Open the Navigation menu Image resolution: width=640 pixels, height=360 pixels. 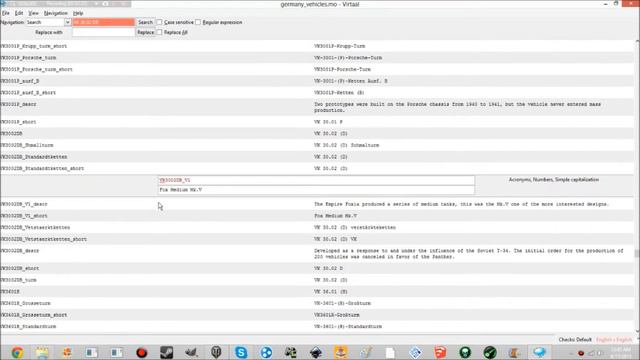pos(56,13)
